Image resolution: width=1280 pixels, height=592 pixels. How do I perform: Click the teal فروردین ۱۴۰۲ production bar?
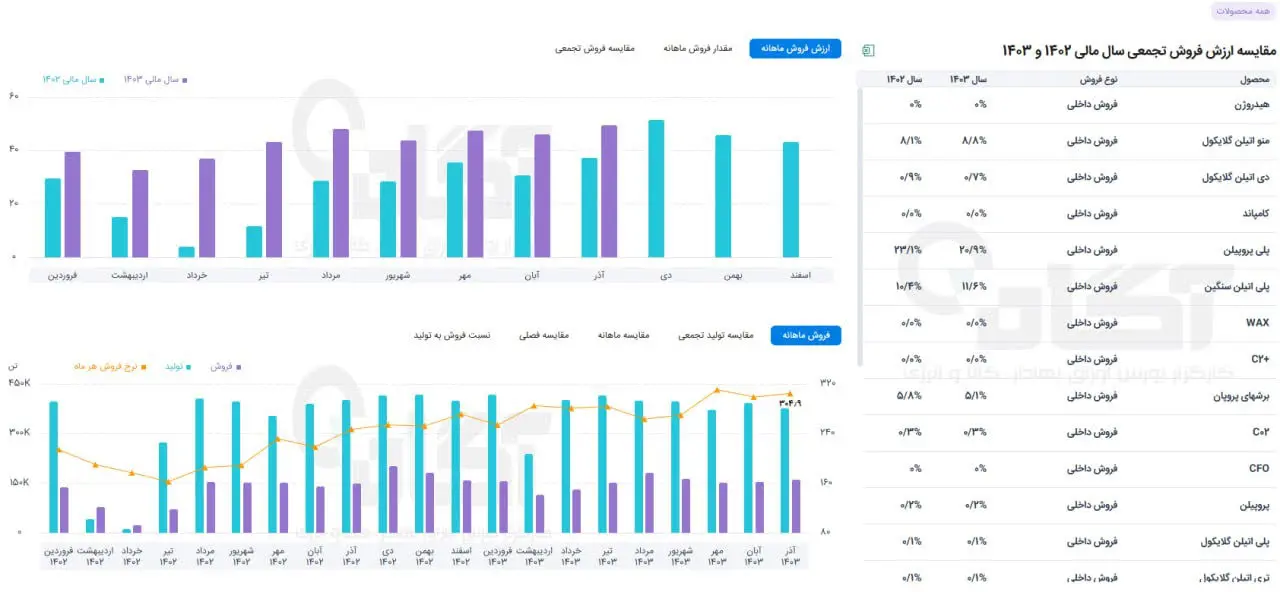53,467
